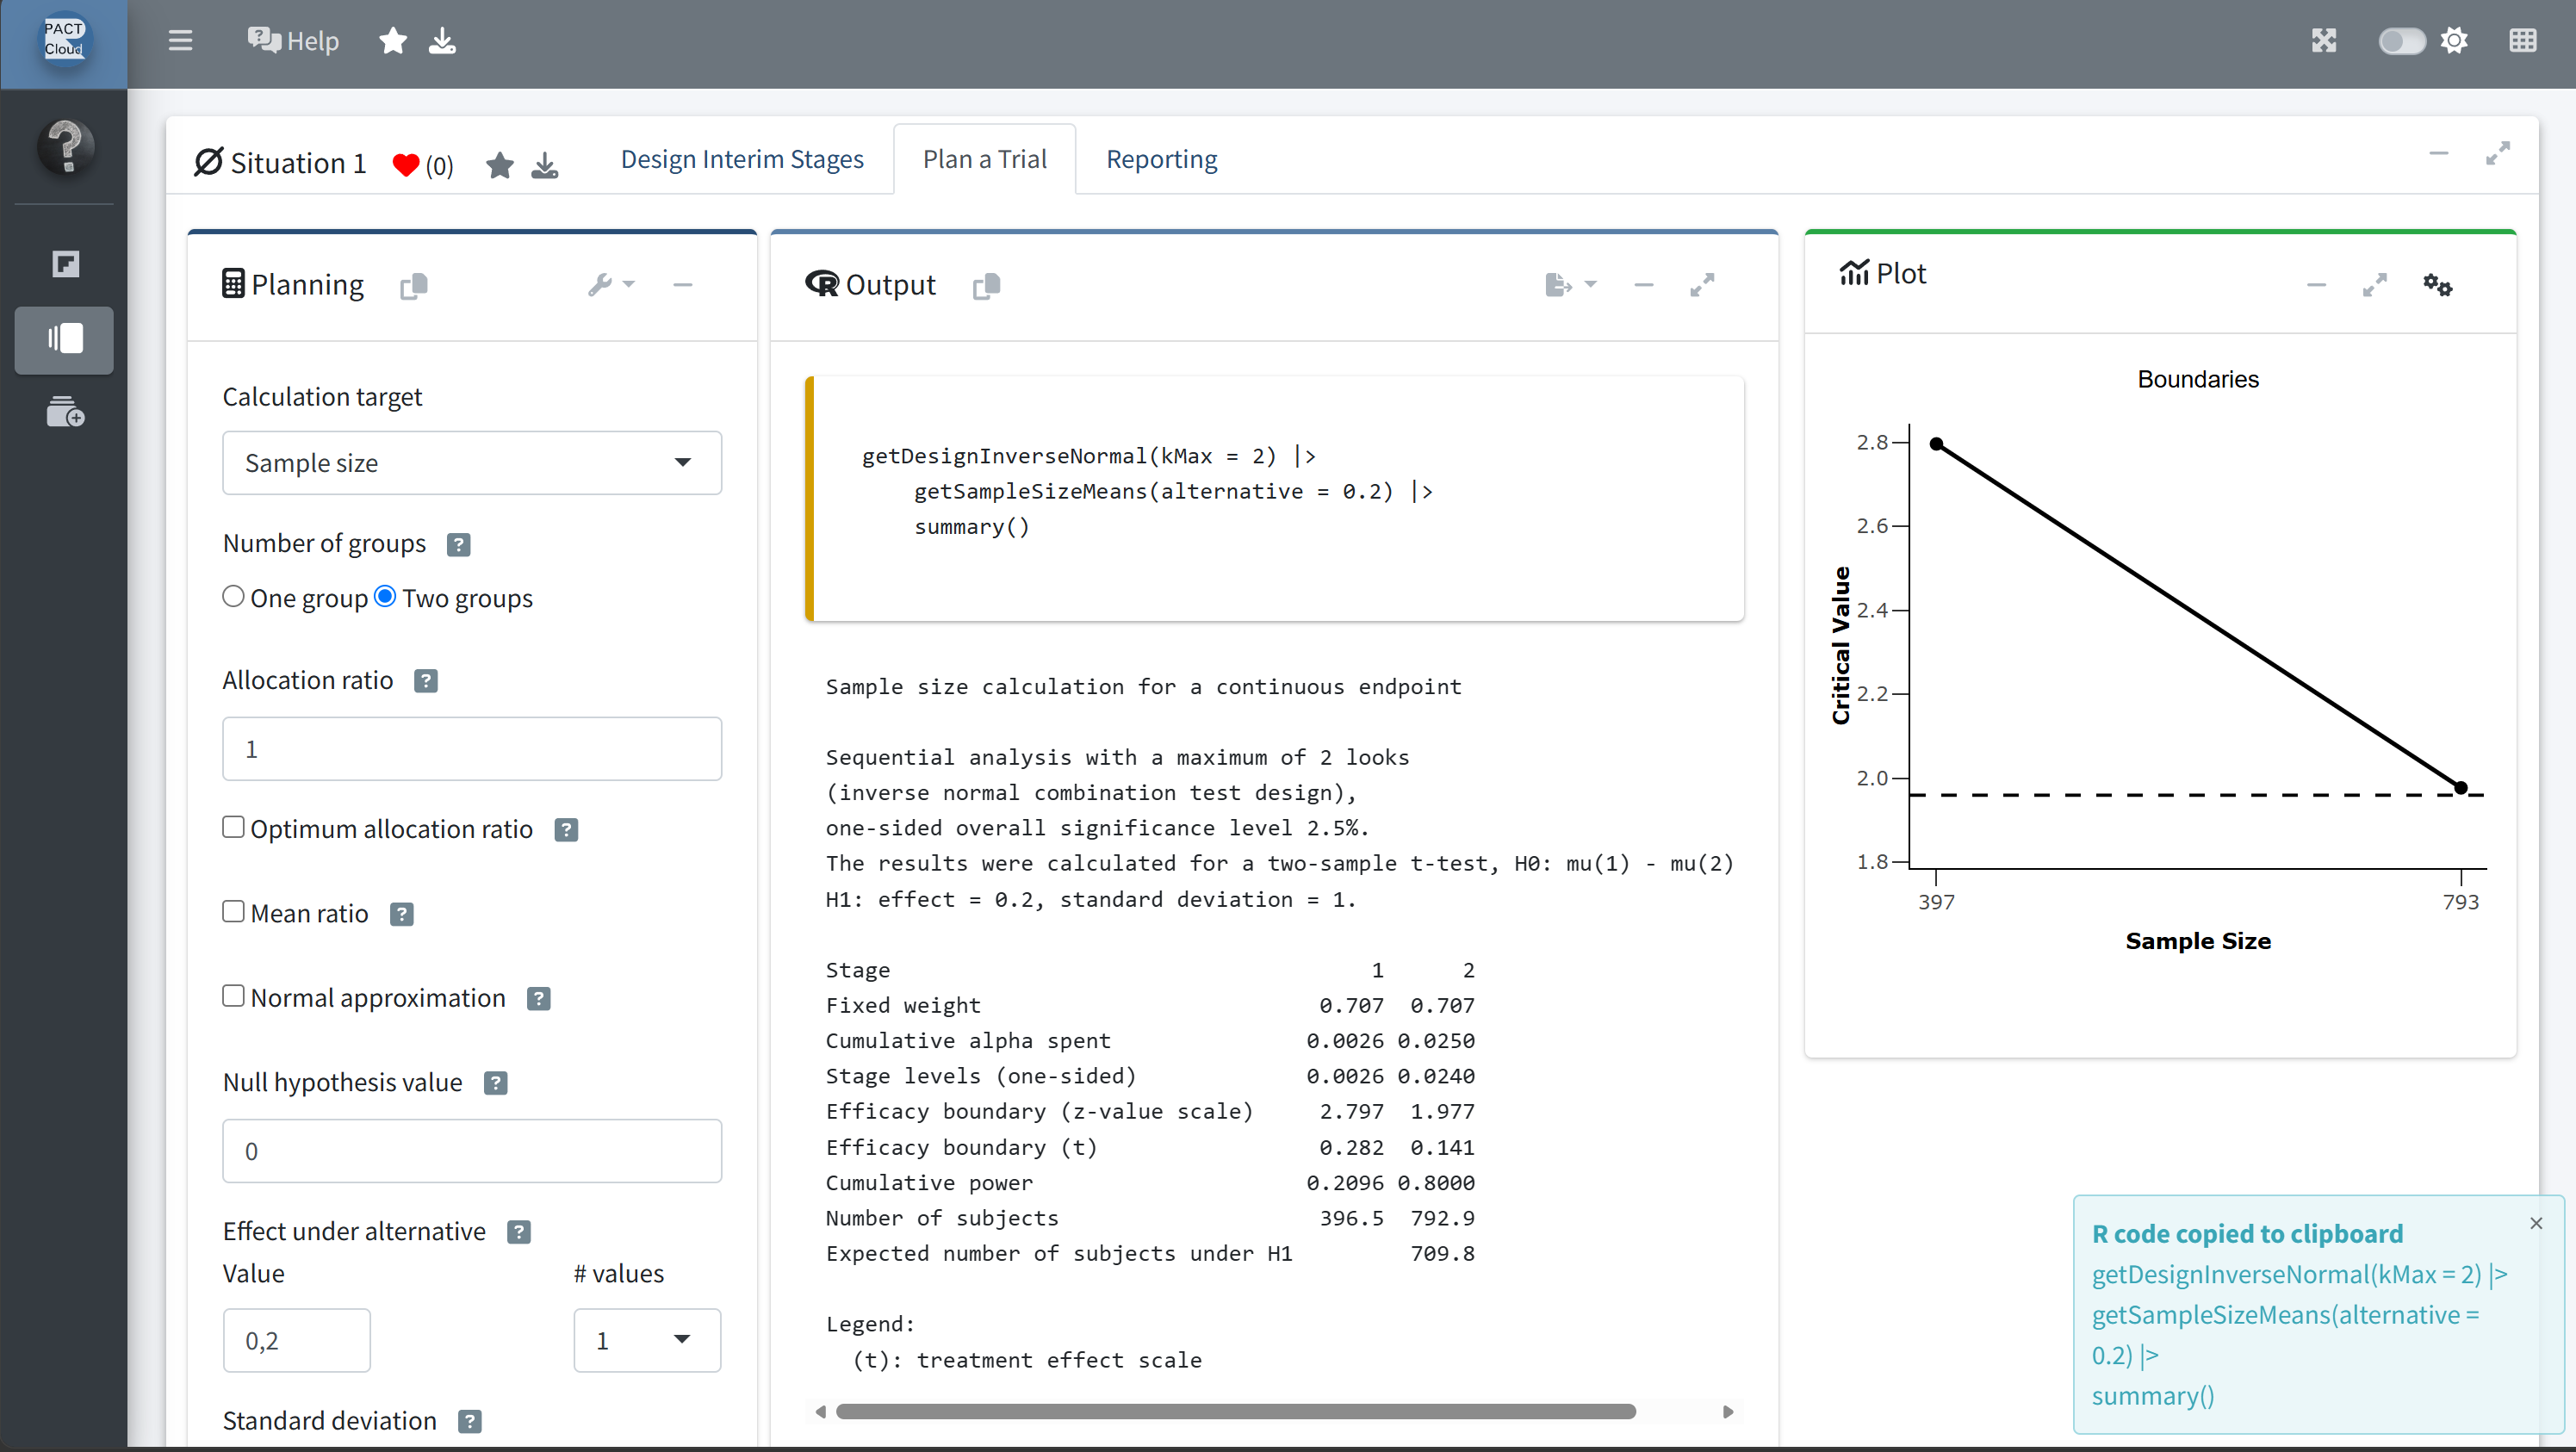Show help for Effect under alternative
The height and width of the screenshot is (1452, 2576).
(x=519, y=1232)
